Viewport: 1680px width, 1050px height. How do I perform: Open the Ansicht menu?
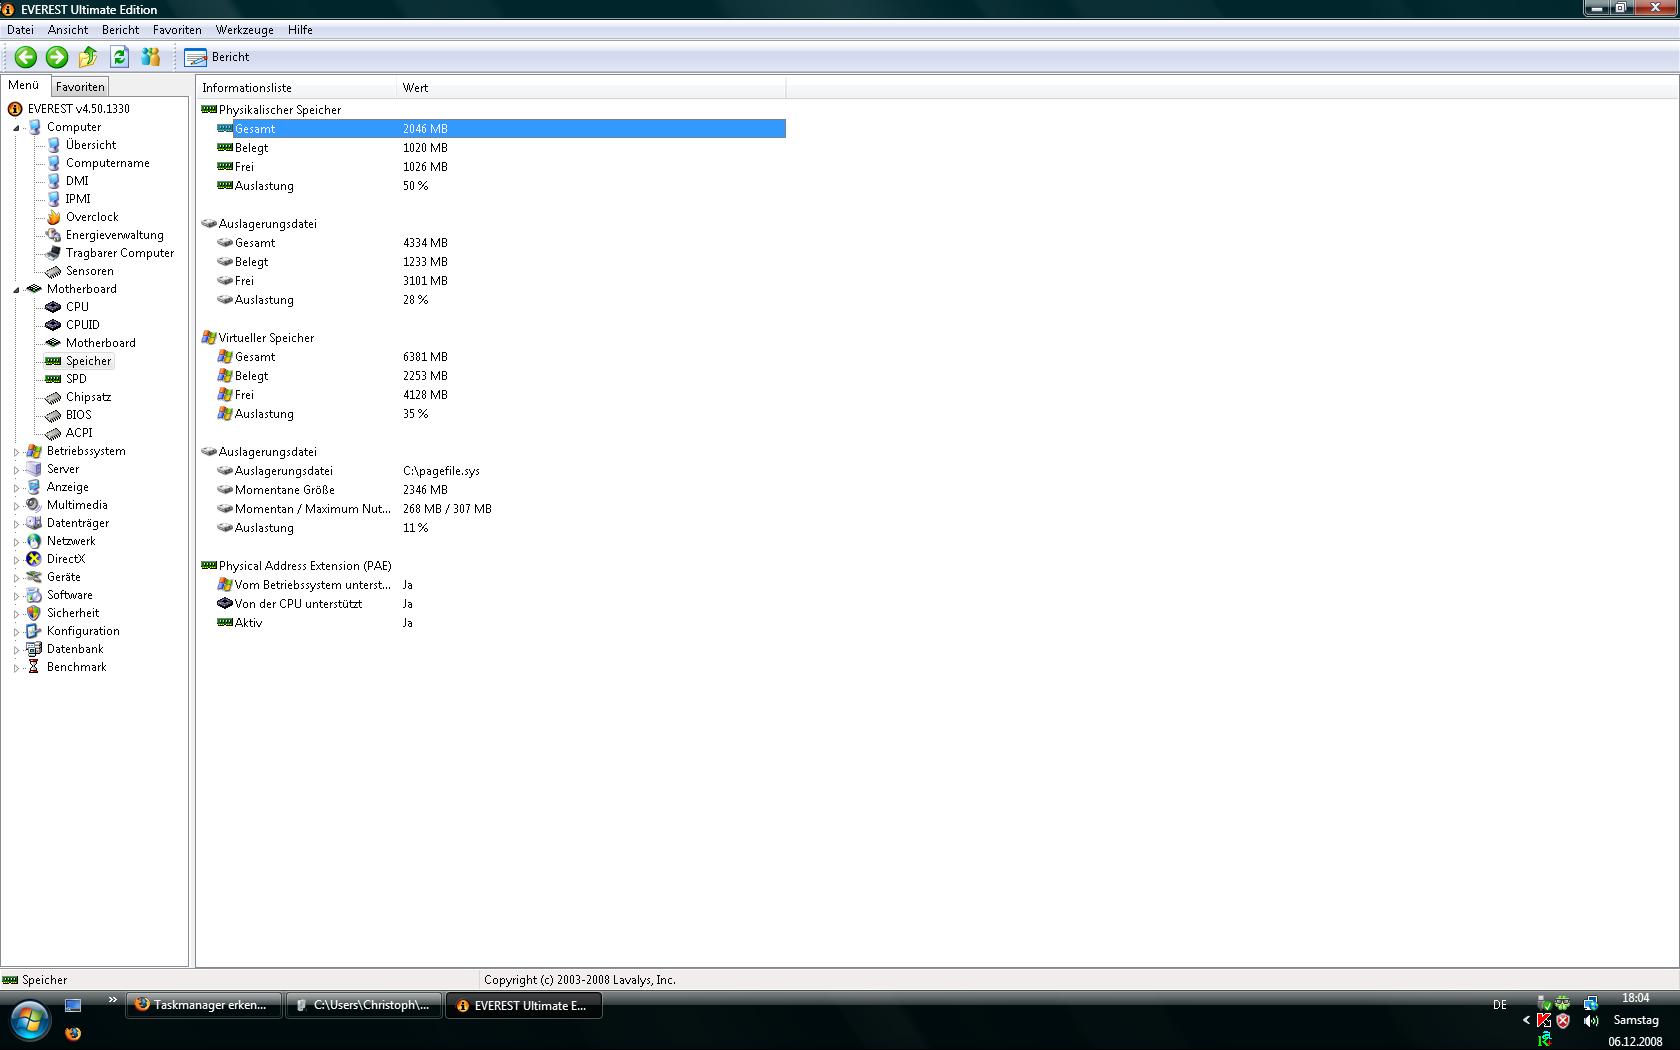pyautogui.click(x=68, y=30)
